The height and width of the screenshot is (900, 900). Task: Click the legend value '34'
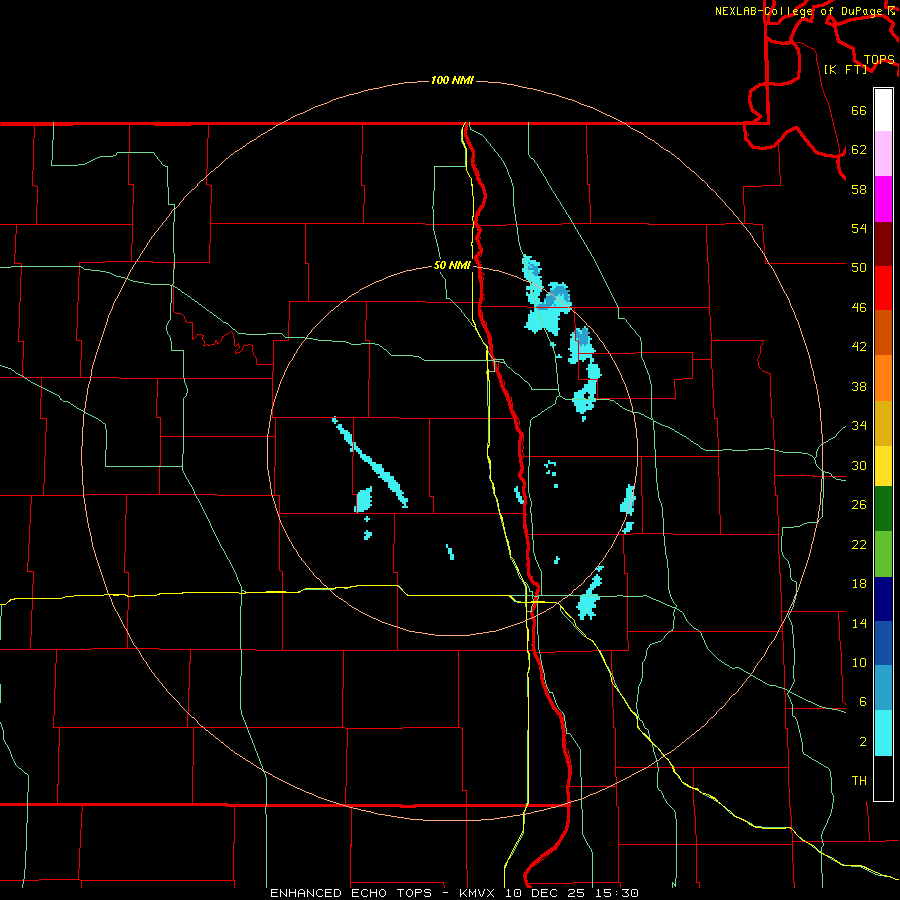(x=859, y=426)
